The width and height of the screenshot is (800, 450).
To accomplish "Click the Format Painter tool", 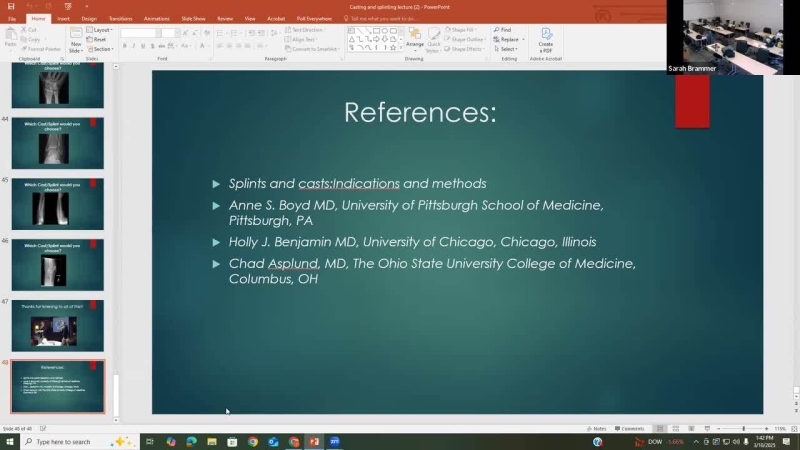I will click(x=42, y=48).
